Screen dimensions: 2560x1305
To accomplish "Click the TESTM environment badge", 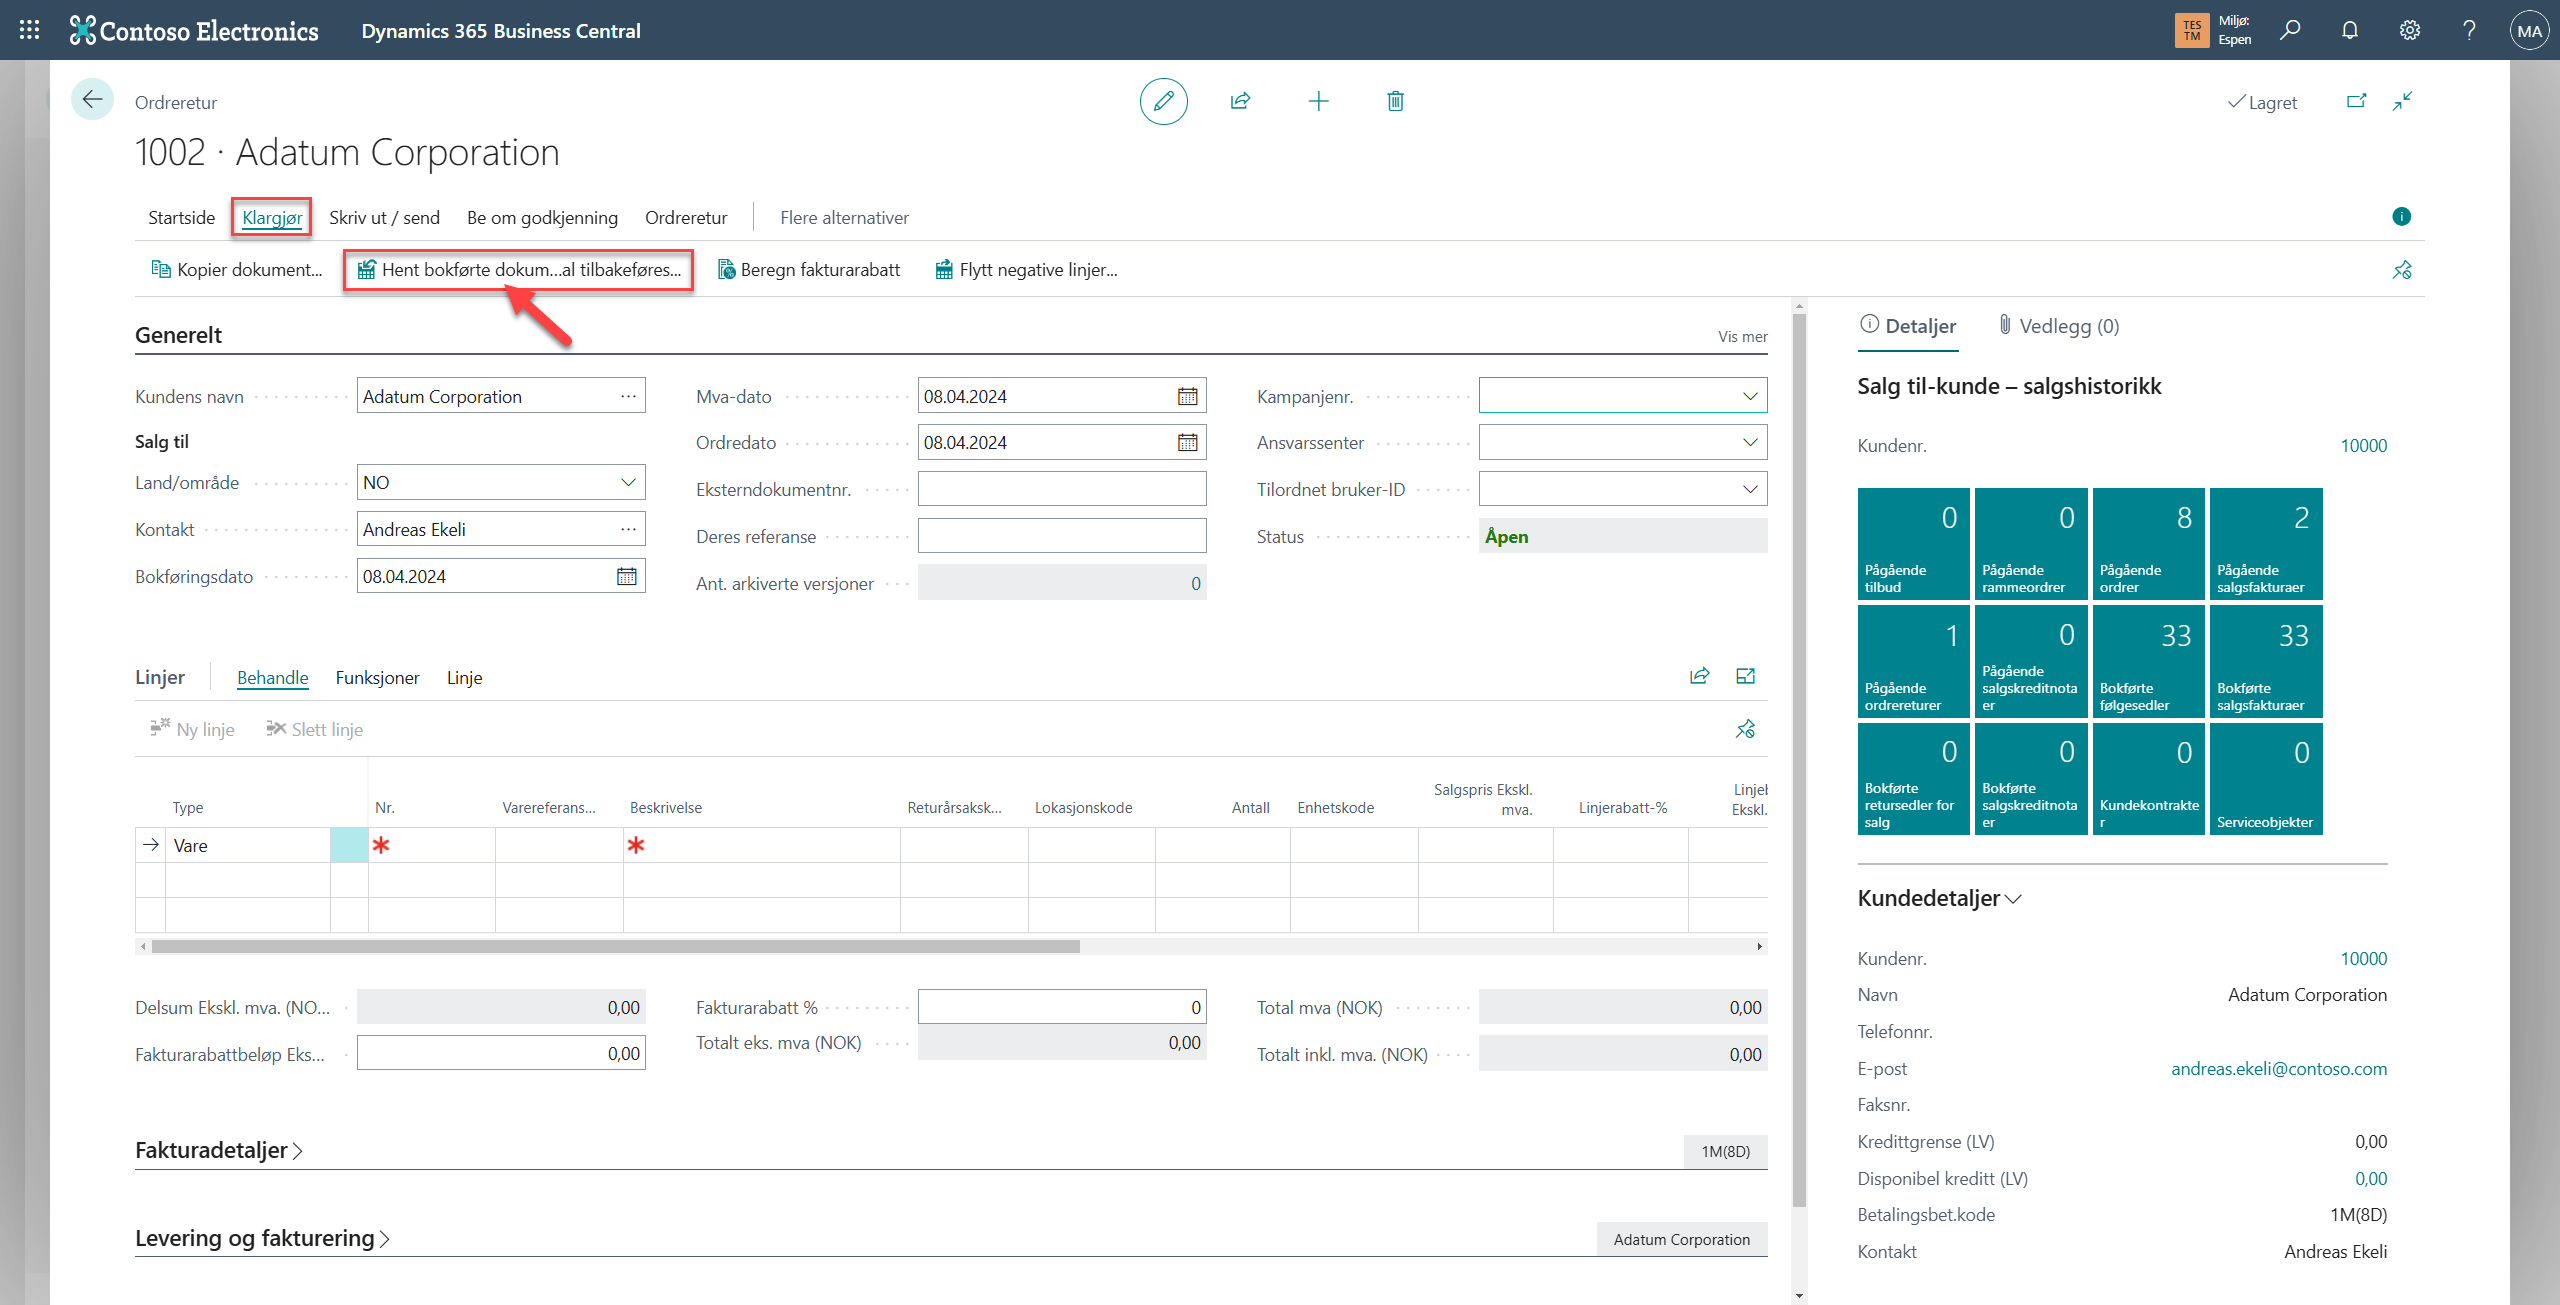I will [2192, 30].
